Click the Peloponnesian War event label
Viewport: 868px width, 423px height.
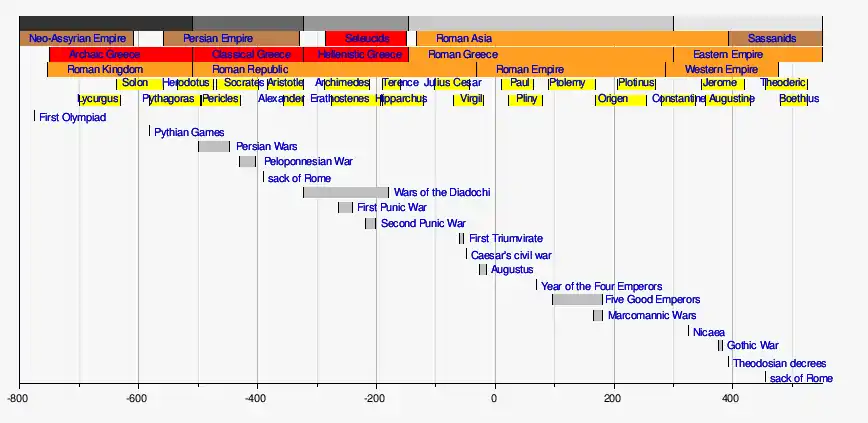(x=307, y=161)
